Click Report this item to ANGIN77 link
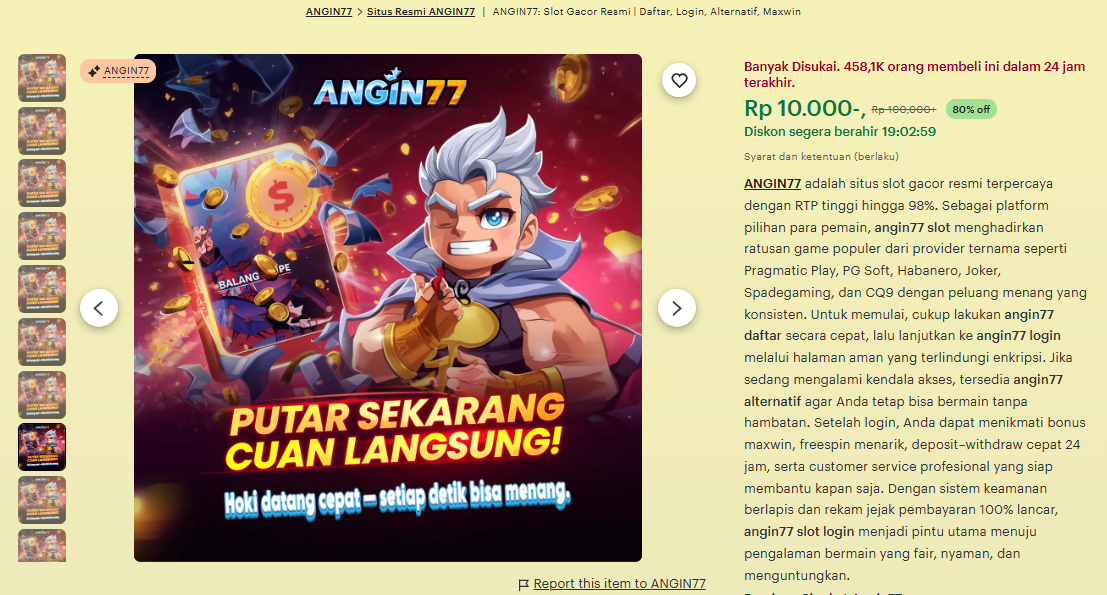 click(x=619, y=584)
